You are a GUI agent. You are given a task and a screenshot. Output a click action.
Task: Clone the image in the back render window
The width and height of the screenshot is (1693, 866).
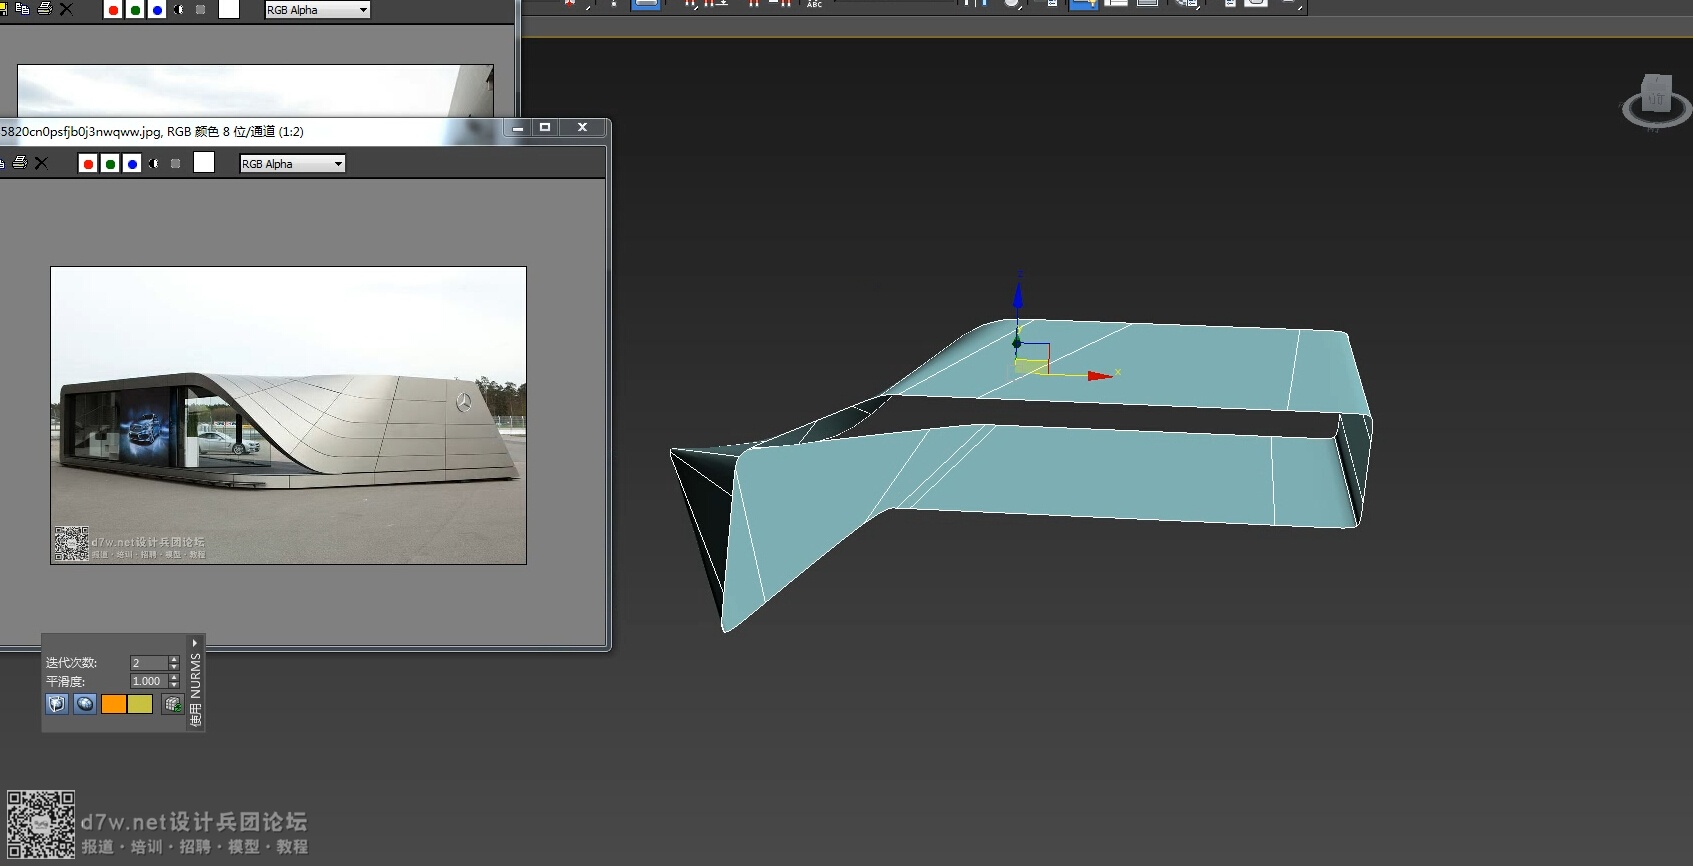pyautogui.click(x=22, y=9)
